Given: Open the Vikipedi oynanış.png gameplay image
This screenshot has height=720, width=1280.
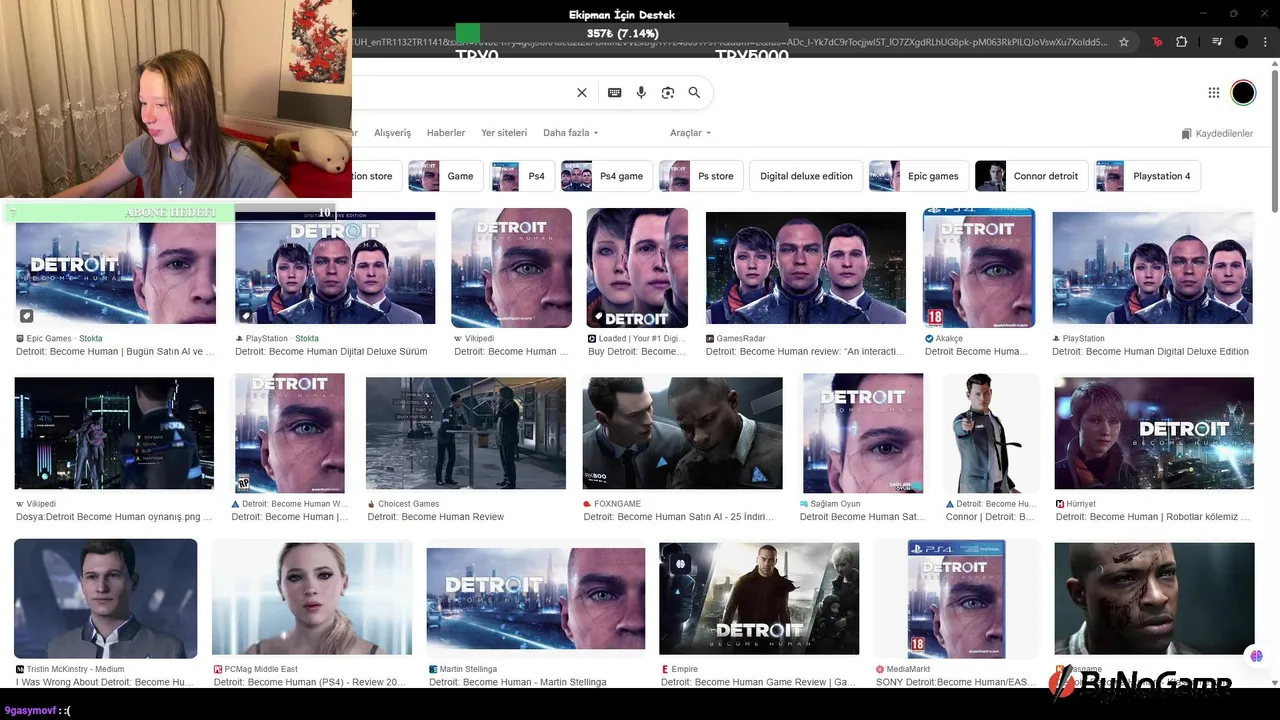Looking at the screenshot, I should (114, 433).
